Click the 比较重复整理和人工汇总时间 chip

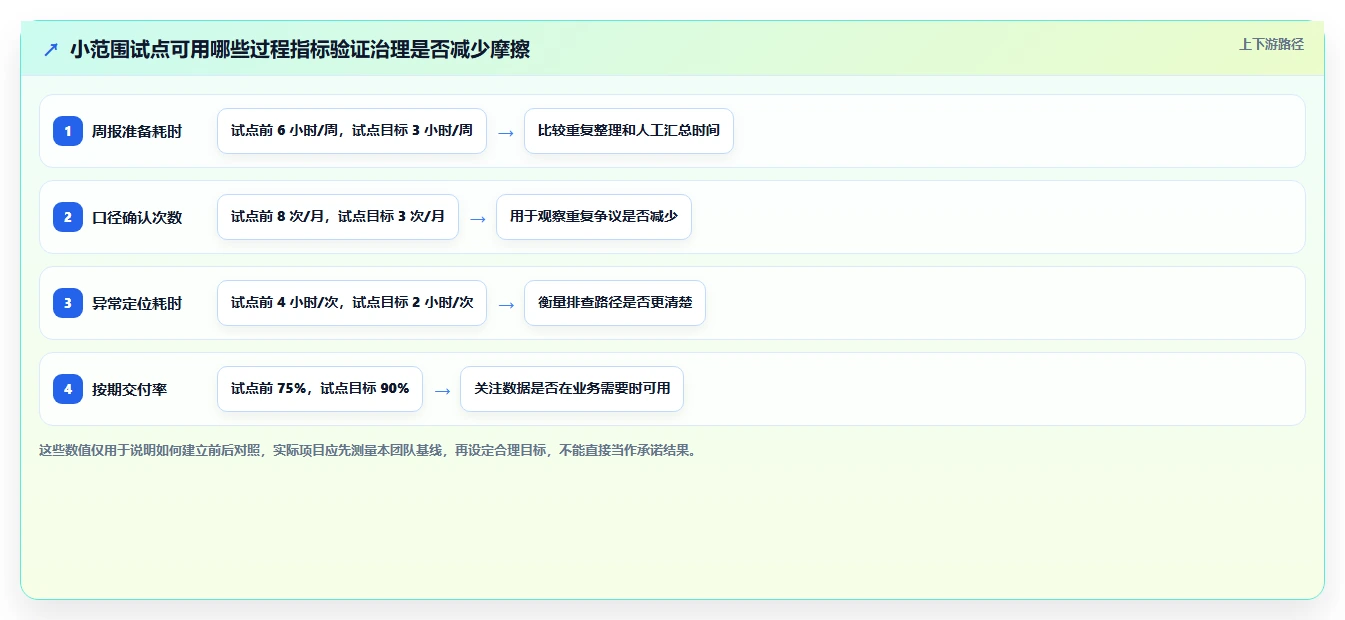629,131
